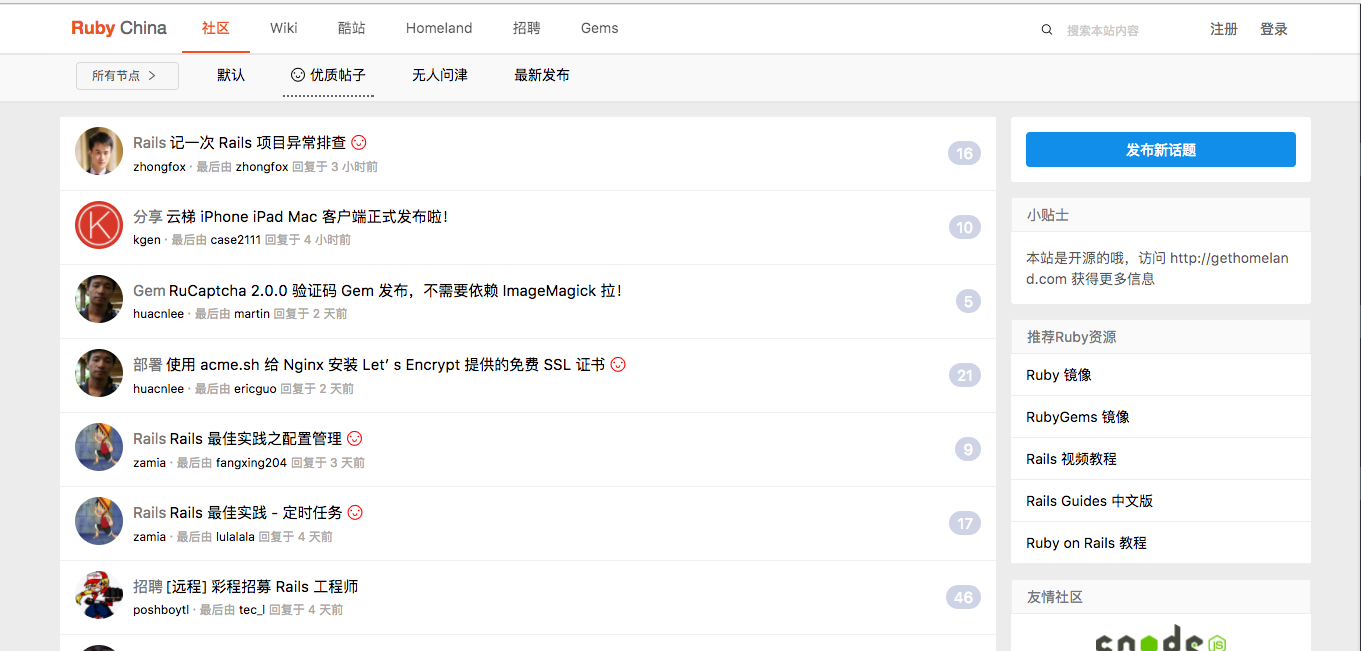This screenshot has width=1361, height=651.
Task: Open topic RuCaptcha 2.0.0 验证码 Gem 发布
Action: (x=395, y=291)
